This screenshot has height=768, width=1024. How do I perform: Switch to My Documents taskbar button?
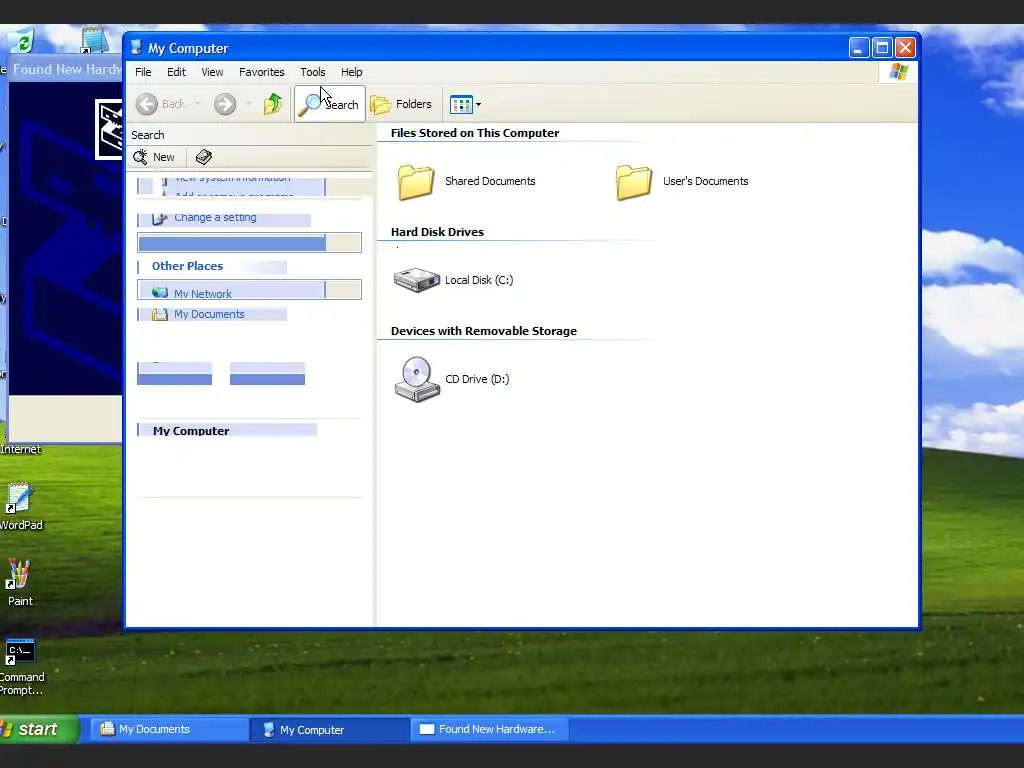click(168, 729)
